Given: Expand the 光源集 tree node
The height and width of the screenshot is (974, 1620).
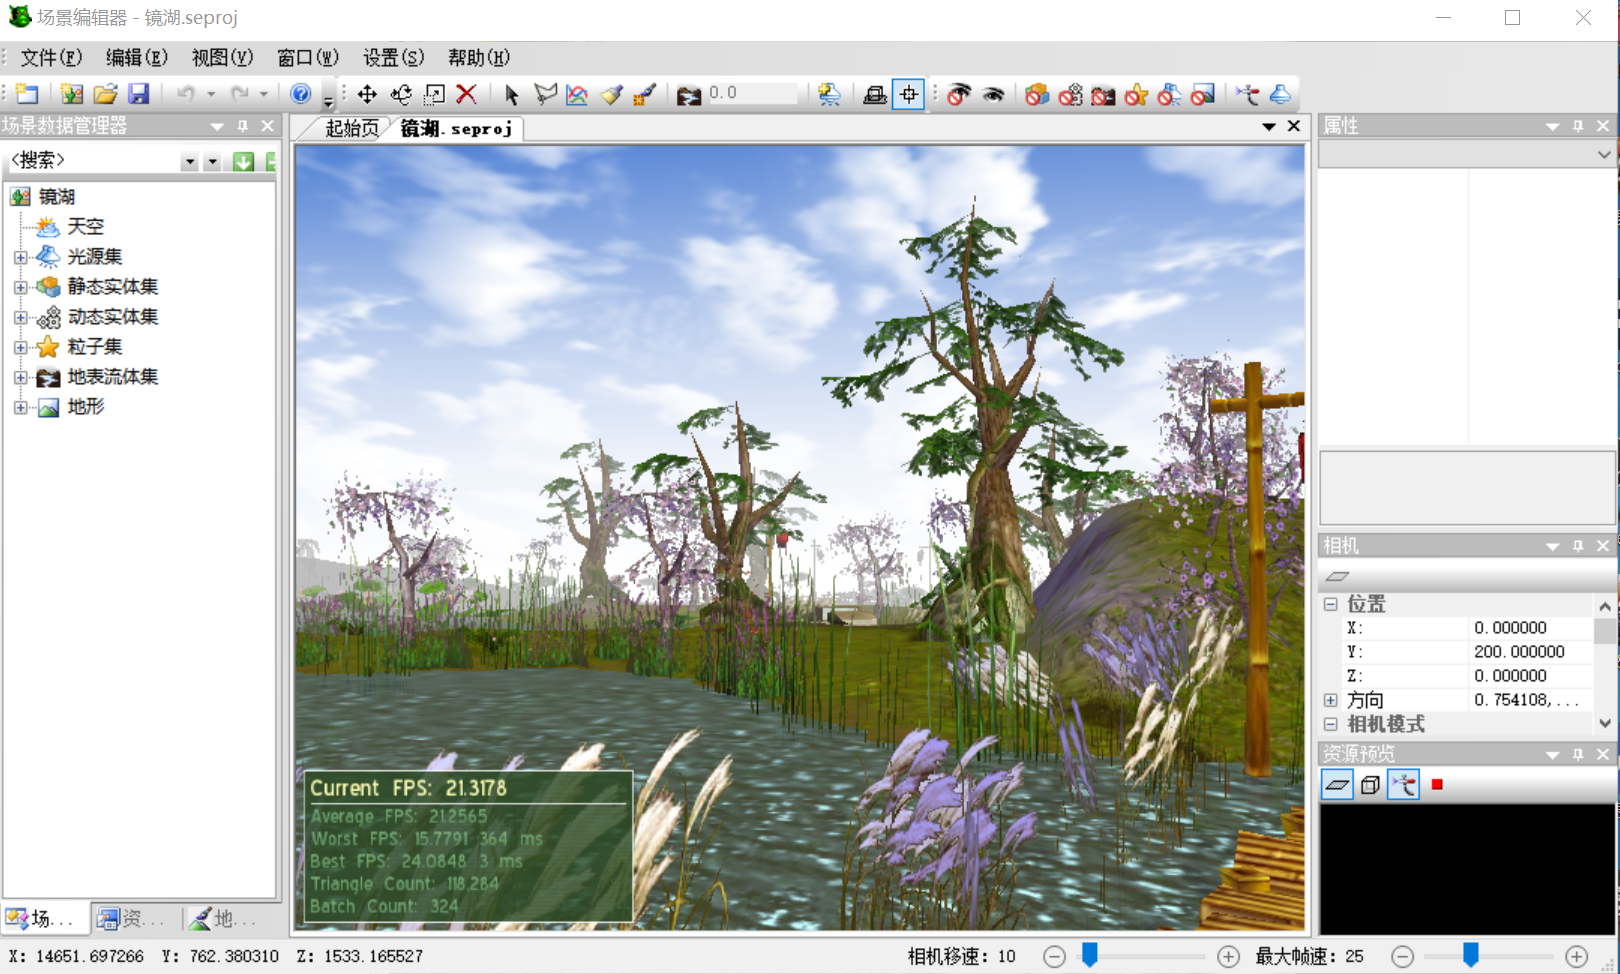Looking at the screenshot, I should click(20, 257).
